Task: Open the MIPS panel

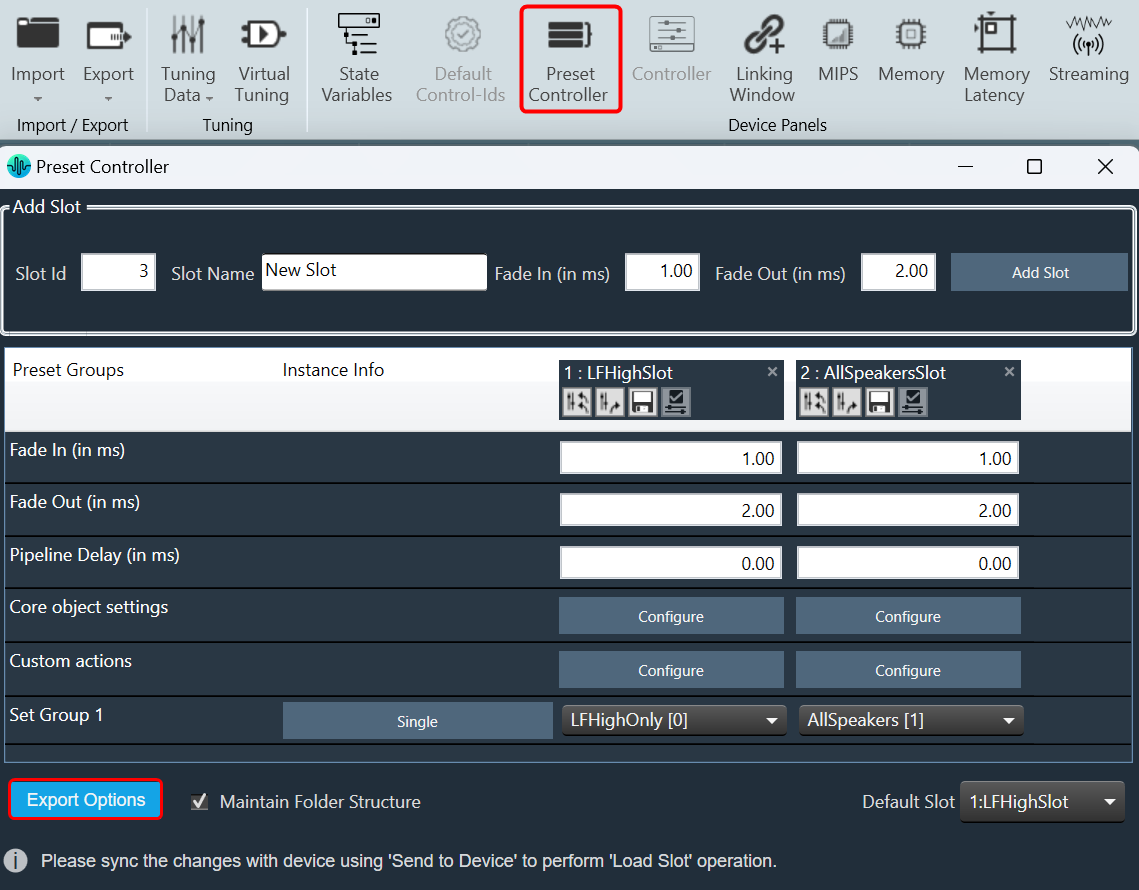Action: point(838,49)
